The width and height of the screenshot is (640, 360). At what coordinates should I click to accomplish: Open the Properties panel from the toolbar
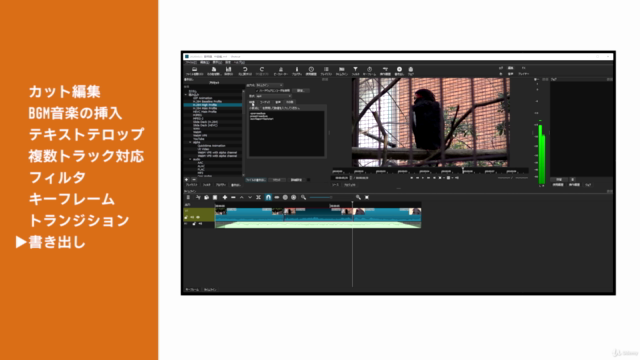tap(297, 71)
